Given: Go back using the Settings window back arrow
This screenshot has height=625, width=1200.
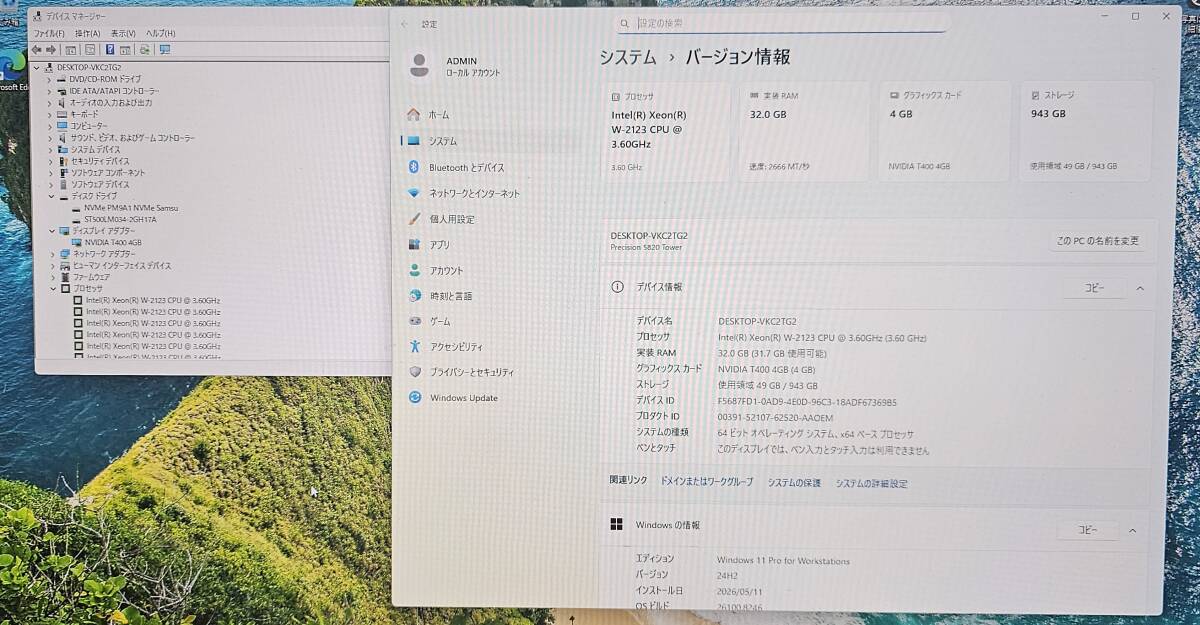Looking at the screenshot, I should tap(404, 23).
